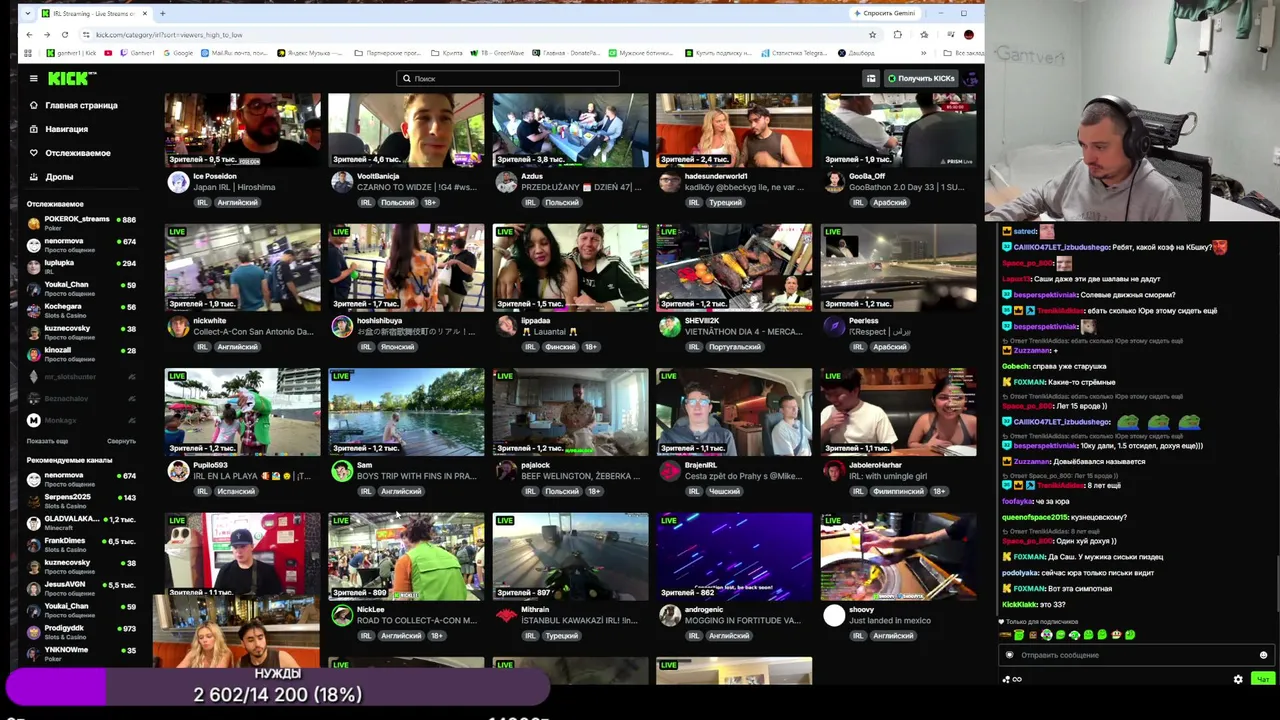This screenshot has height=720, width=1280.
Task: Open the Kick hamburger sidebar menu
Action: (33, 78)
